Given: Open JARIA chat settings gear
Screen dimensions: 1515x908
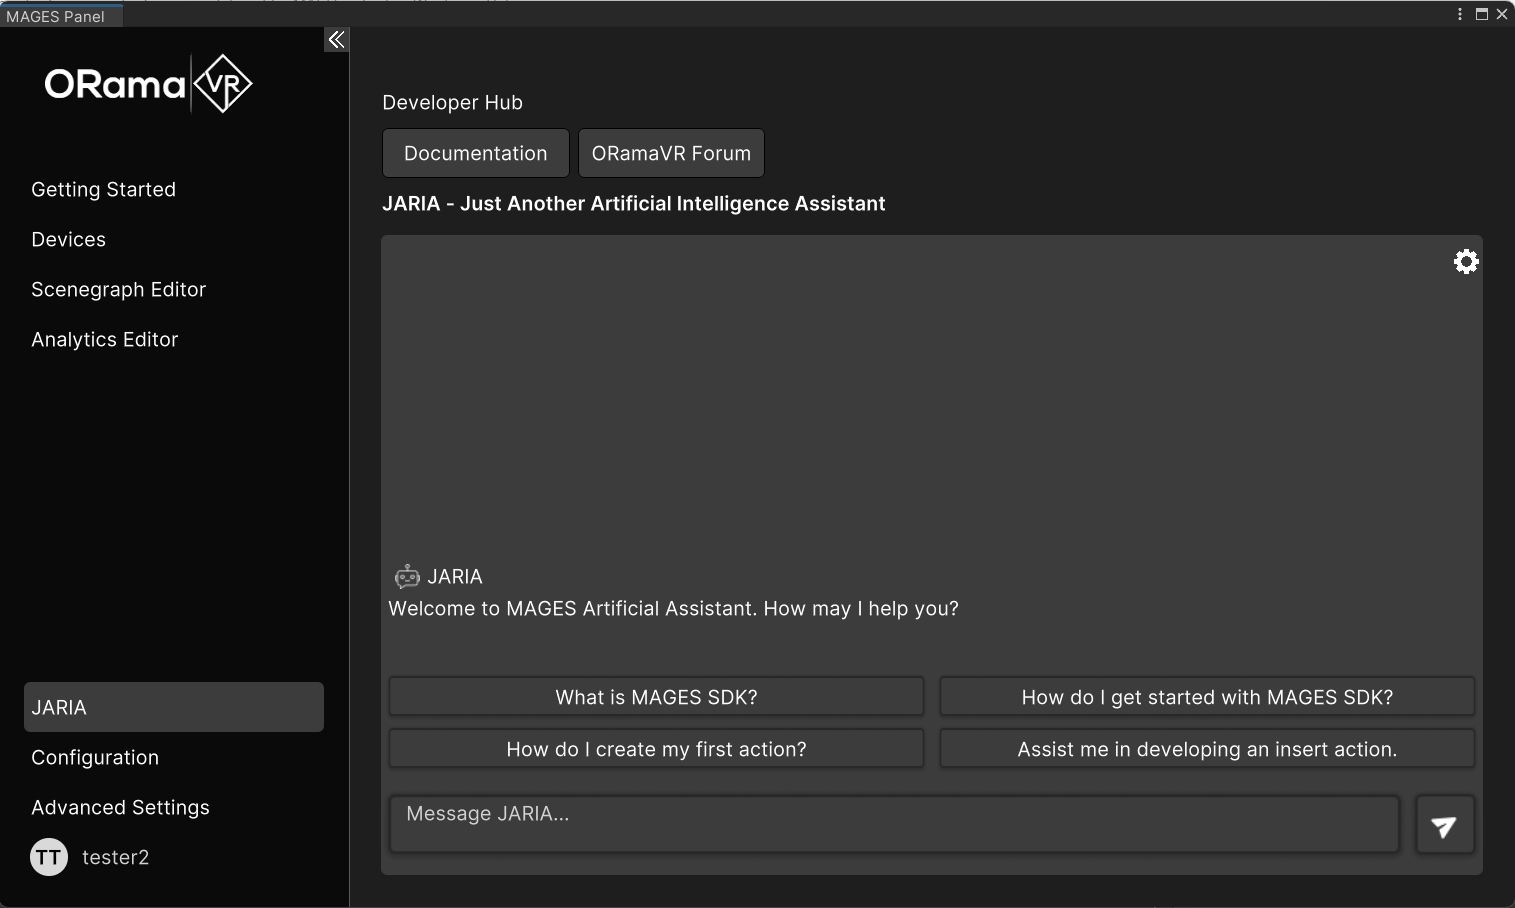Looking at the screenshot, I should [1466, 261].
